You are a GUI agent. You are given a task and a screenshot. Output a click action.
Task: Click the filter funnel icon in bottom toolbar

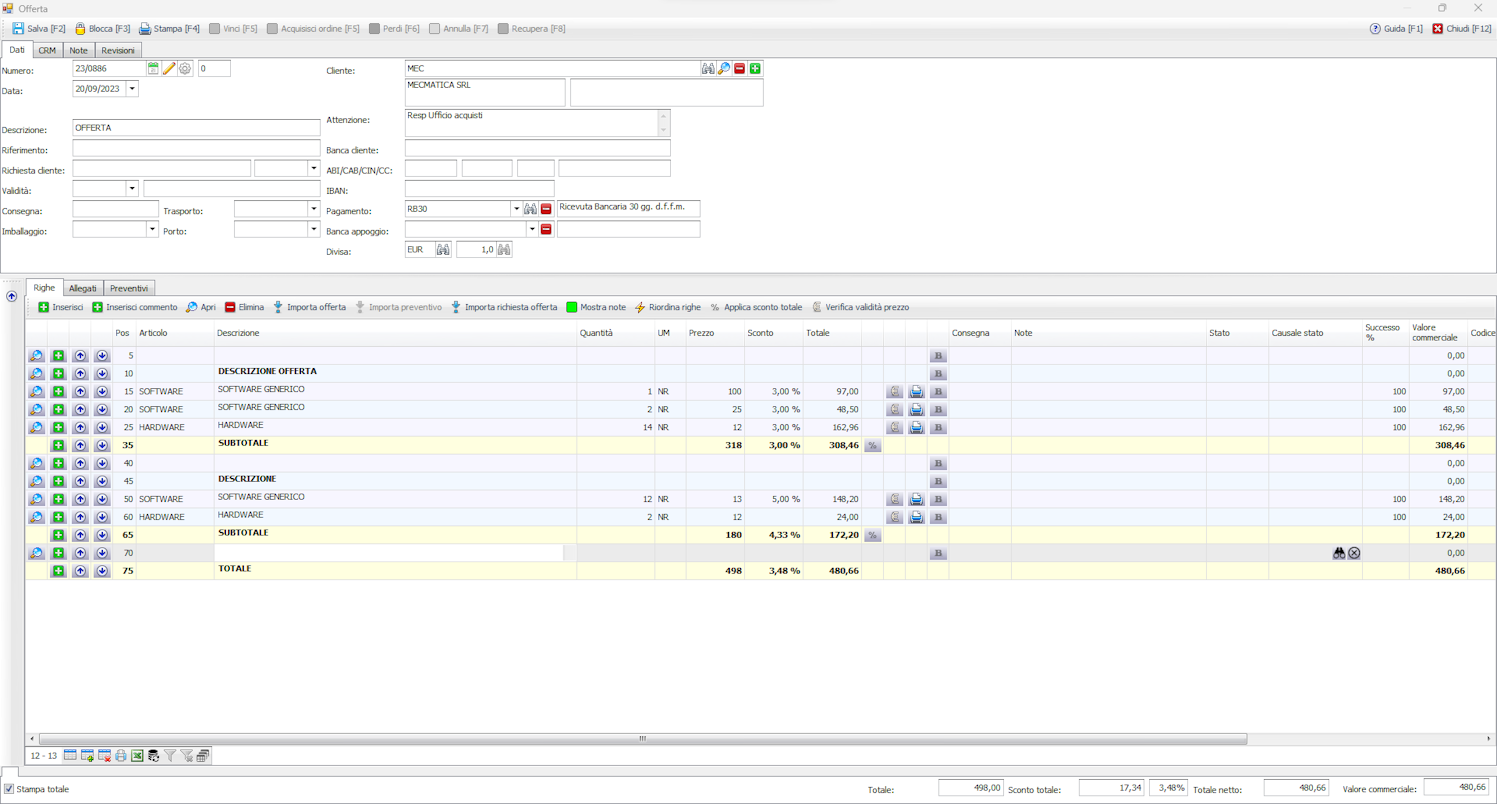[170, 756]
